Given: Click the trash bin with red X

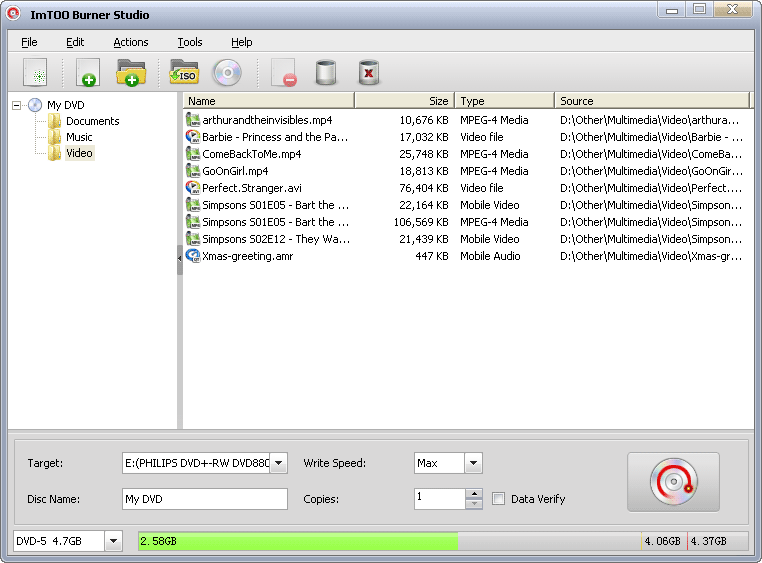Looking at the screenshot, I should [x=369, y=73].
